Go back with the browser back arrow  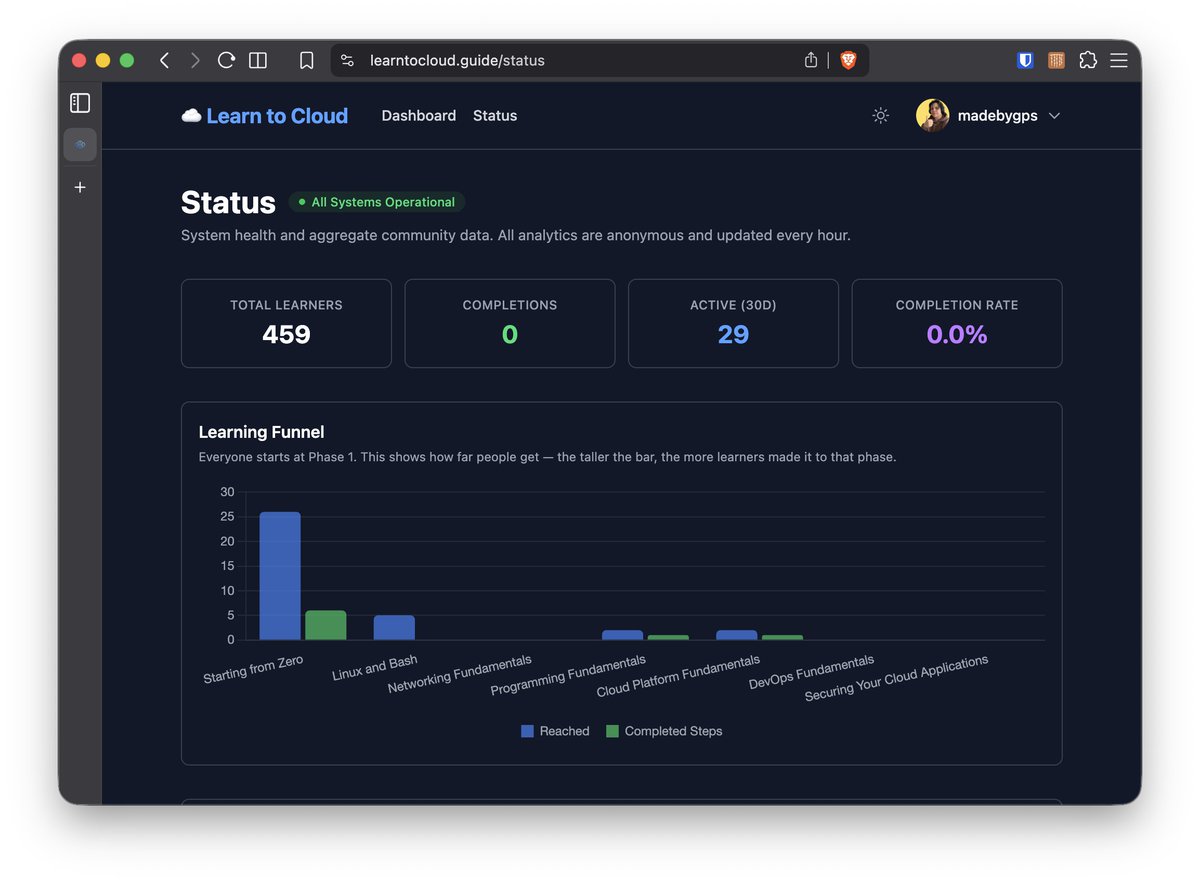tap(164, 60)
